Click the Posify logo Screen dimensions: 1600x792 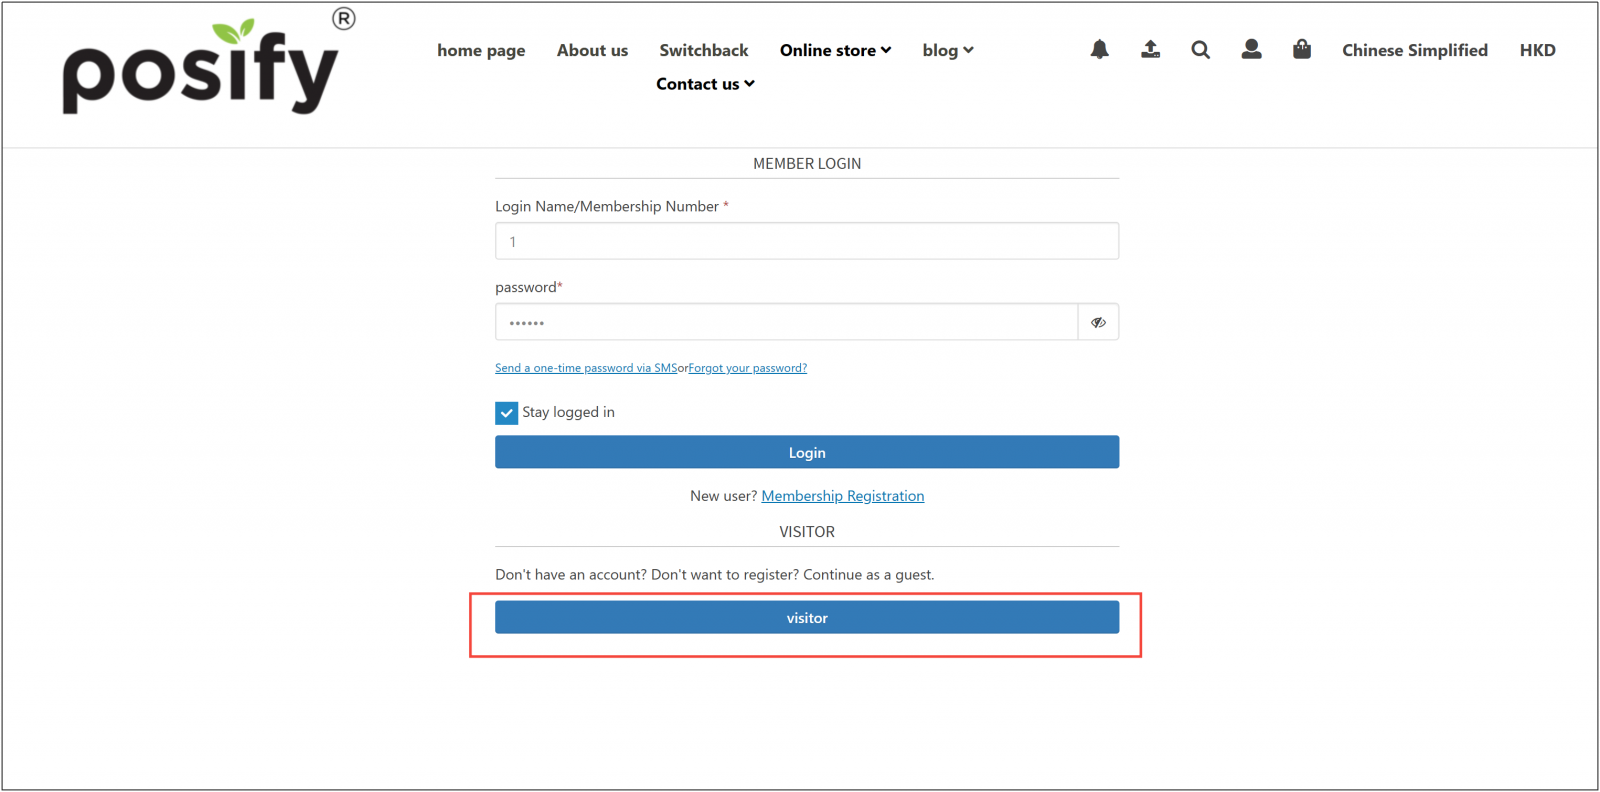pos(200,68)
